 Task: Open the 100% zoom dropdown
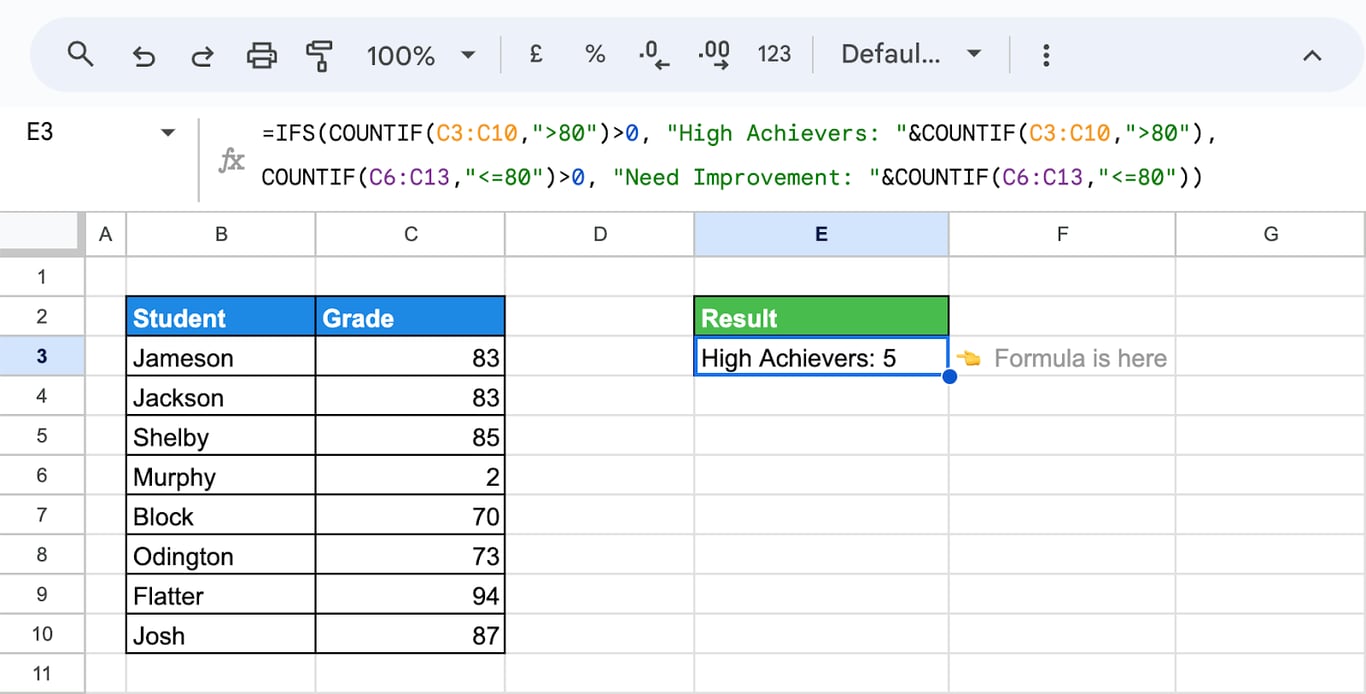421,55
